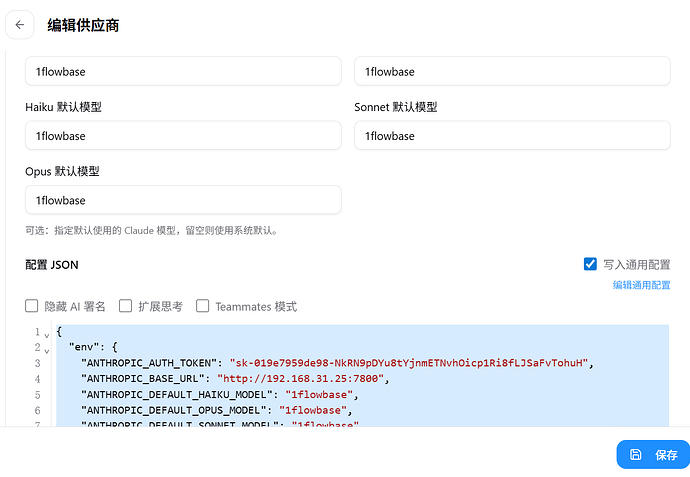Click line number 5 in JSON gutter
This screenshot has height=477, width=690.
[x=38, y=395]
